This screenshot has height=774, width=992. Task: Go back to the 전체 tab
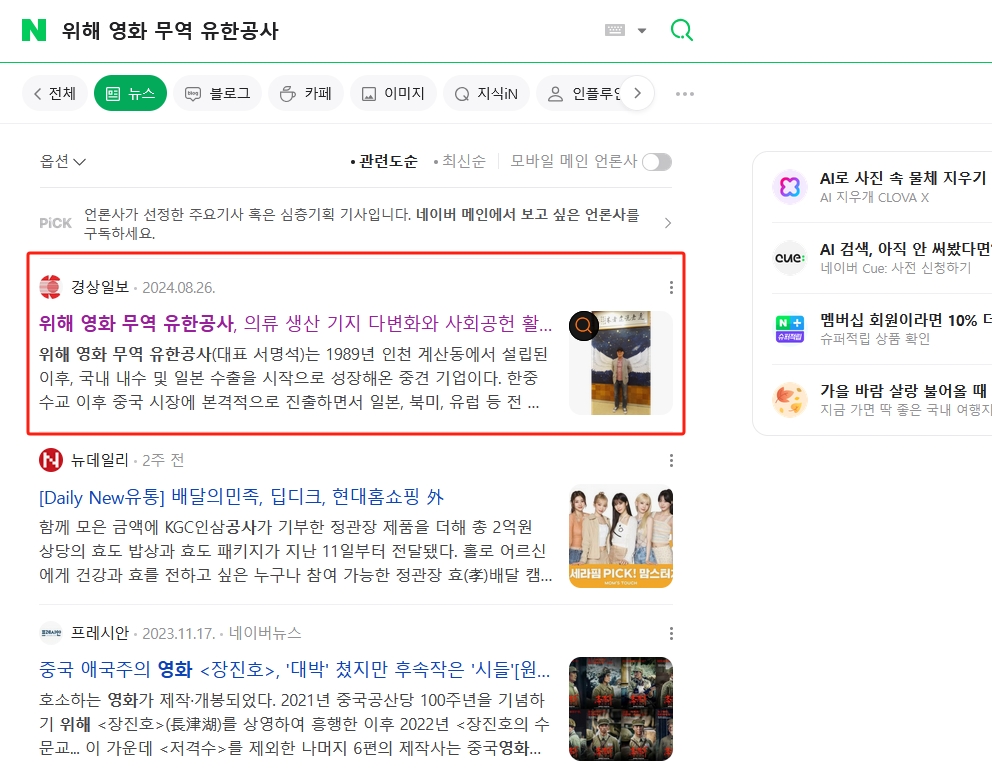54,94
